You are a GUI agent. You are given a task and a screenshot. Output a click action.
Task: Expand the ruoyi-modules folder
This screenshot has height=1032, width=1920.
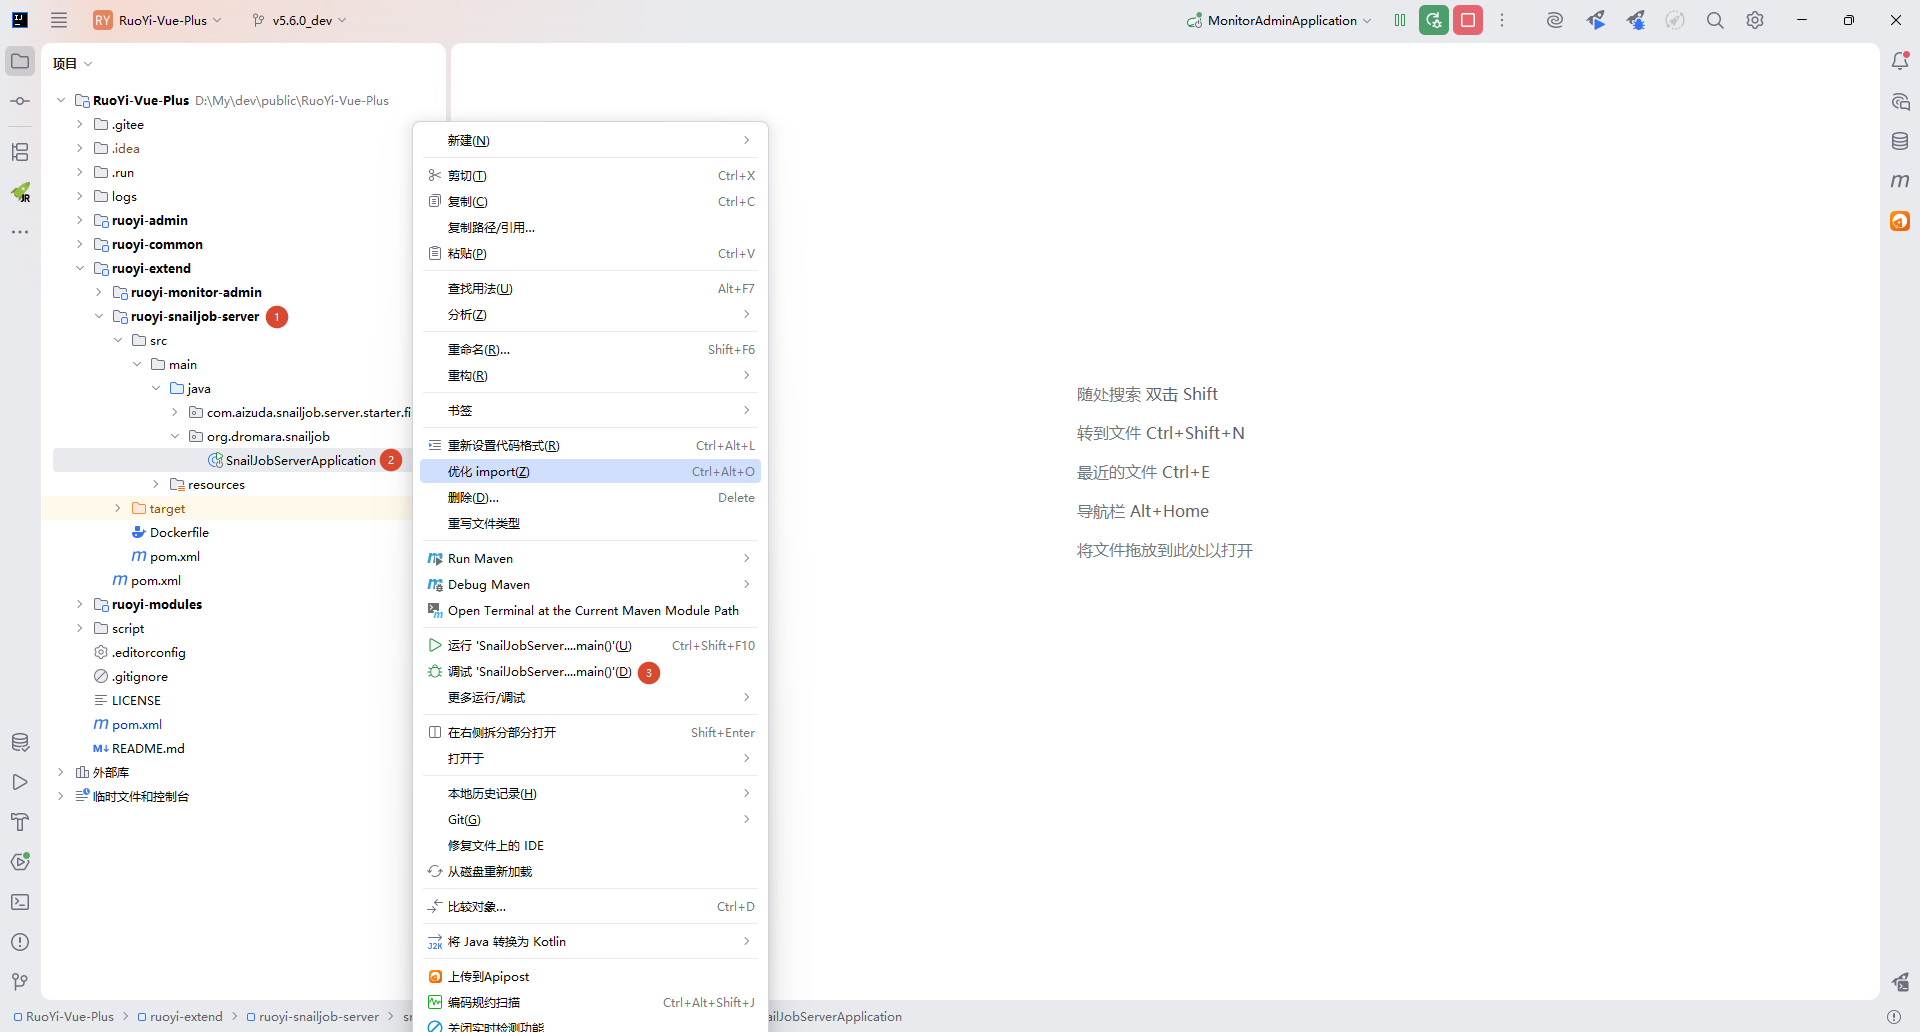point(80,604)
